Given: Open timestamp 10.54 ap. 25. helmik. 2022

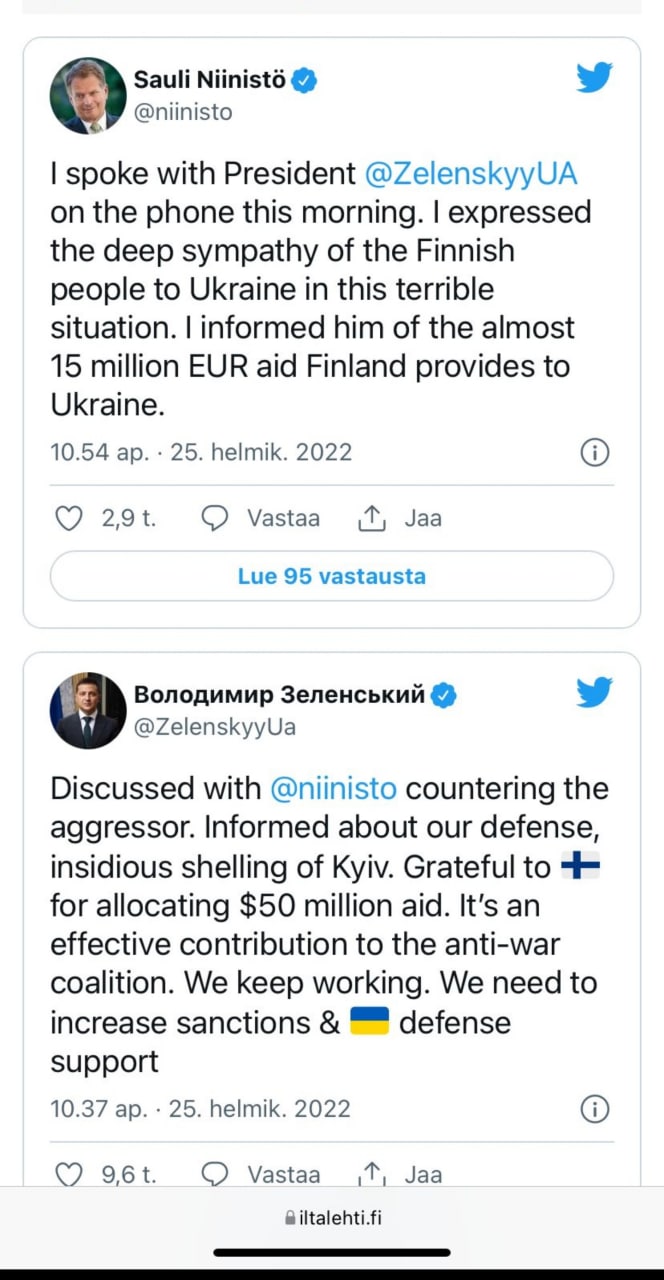Looking at the screenshot, I should point(201,452).
